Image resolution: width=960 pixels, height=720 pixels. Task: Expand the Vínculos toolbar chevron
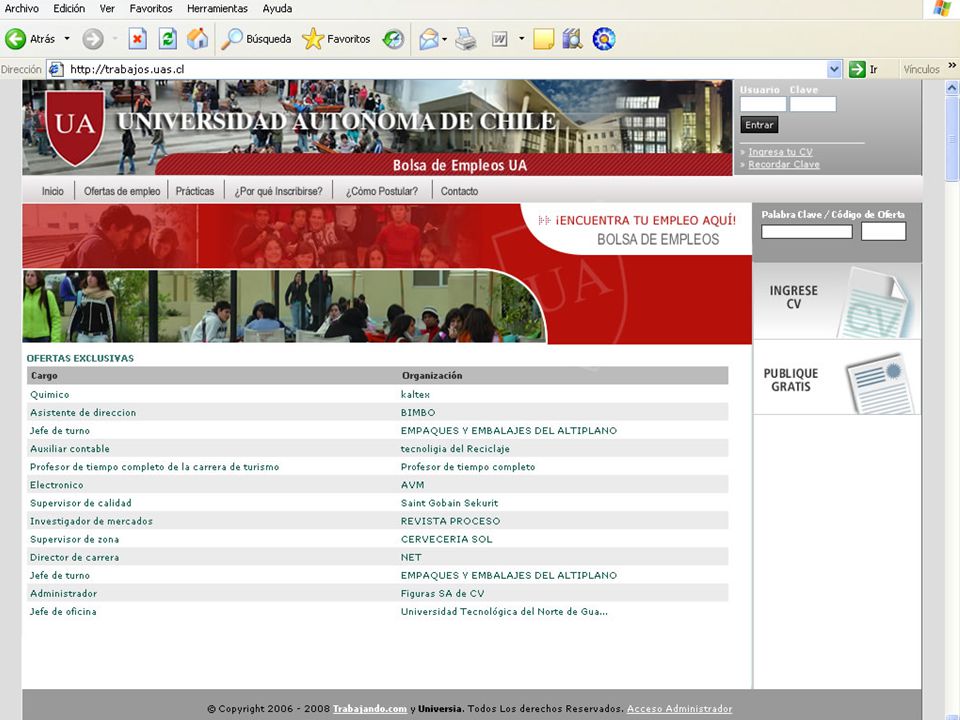coord(952,66)
